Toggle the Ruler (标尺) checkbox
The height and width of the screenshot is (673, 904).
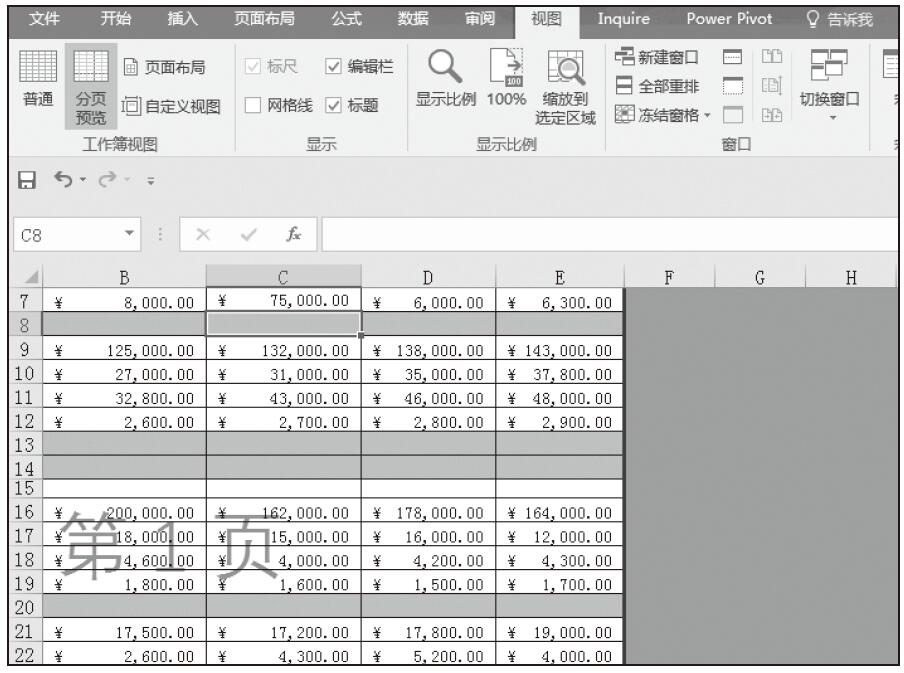click(x=253, y=66)
